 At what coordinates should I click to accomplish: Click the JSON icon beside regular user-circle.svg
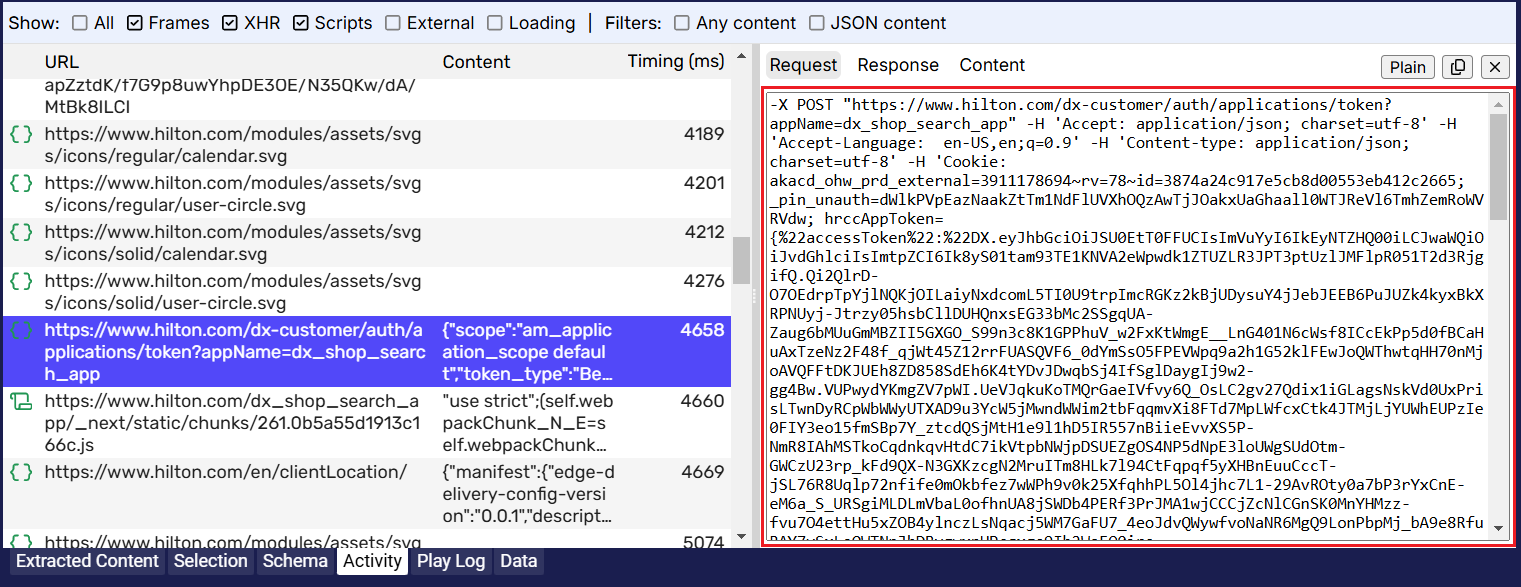[21, 183]
